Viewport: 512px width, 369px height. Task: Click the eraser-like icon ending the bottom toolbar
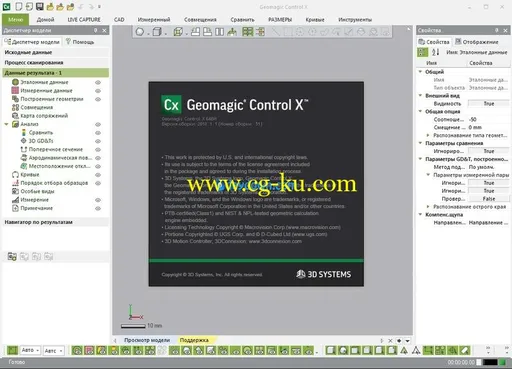point(465,350)
